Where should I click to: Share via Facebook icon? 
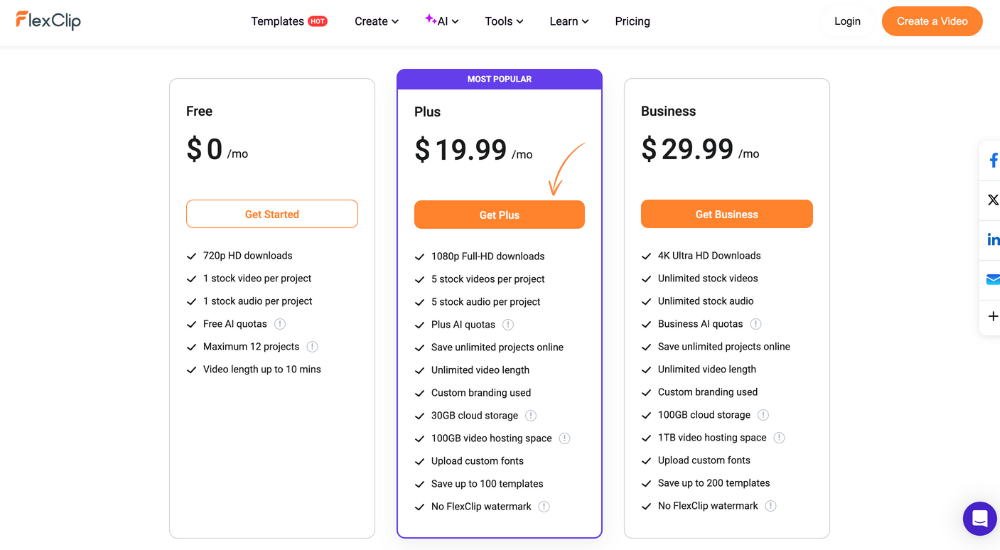point(993,160)
